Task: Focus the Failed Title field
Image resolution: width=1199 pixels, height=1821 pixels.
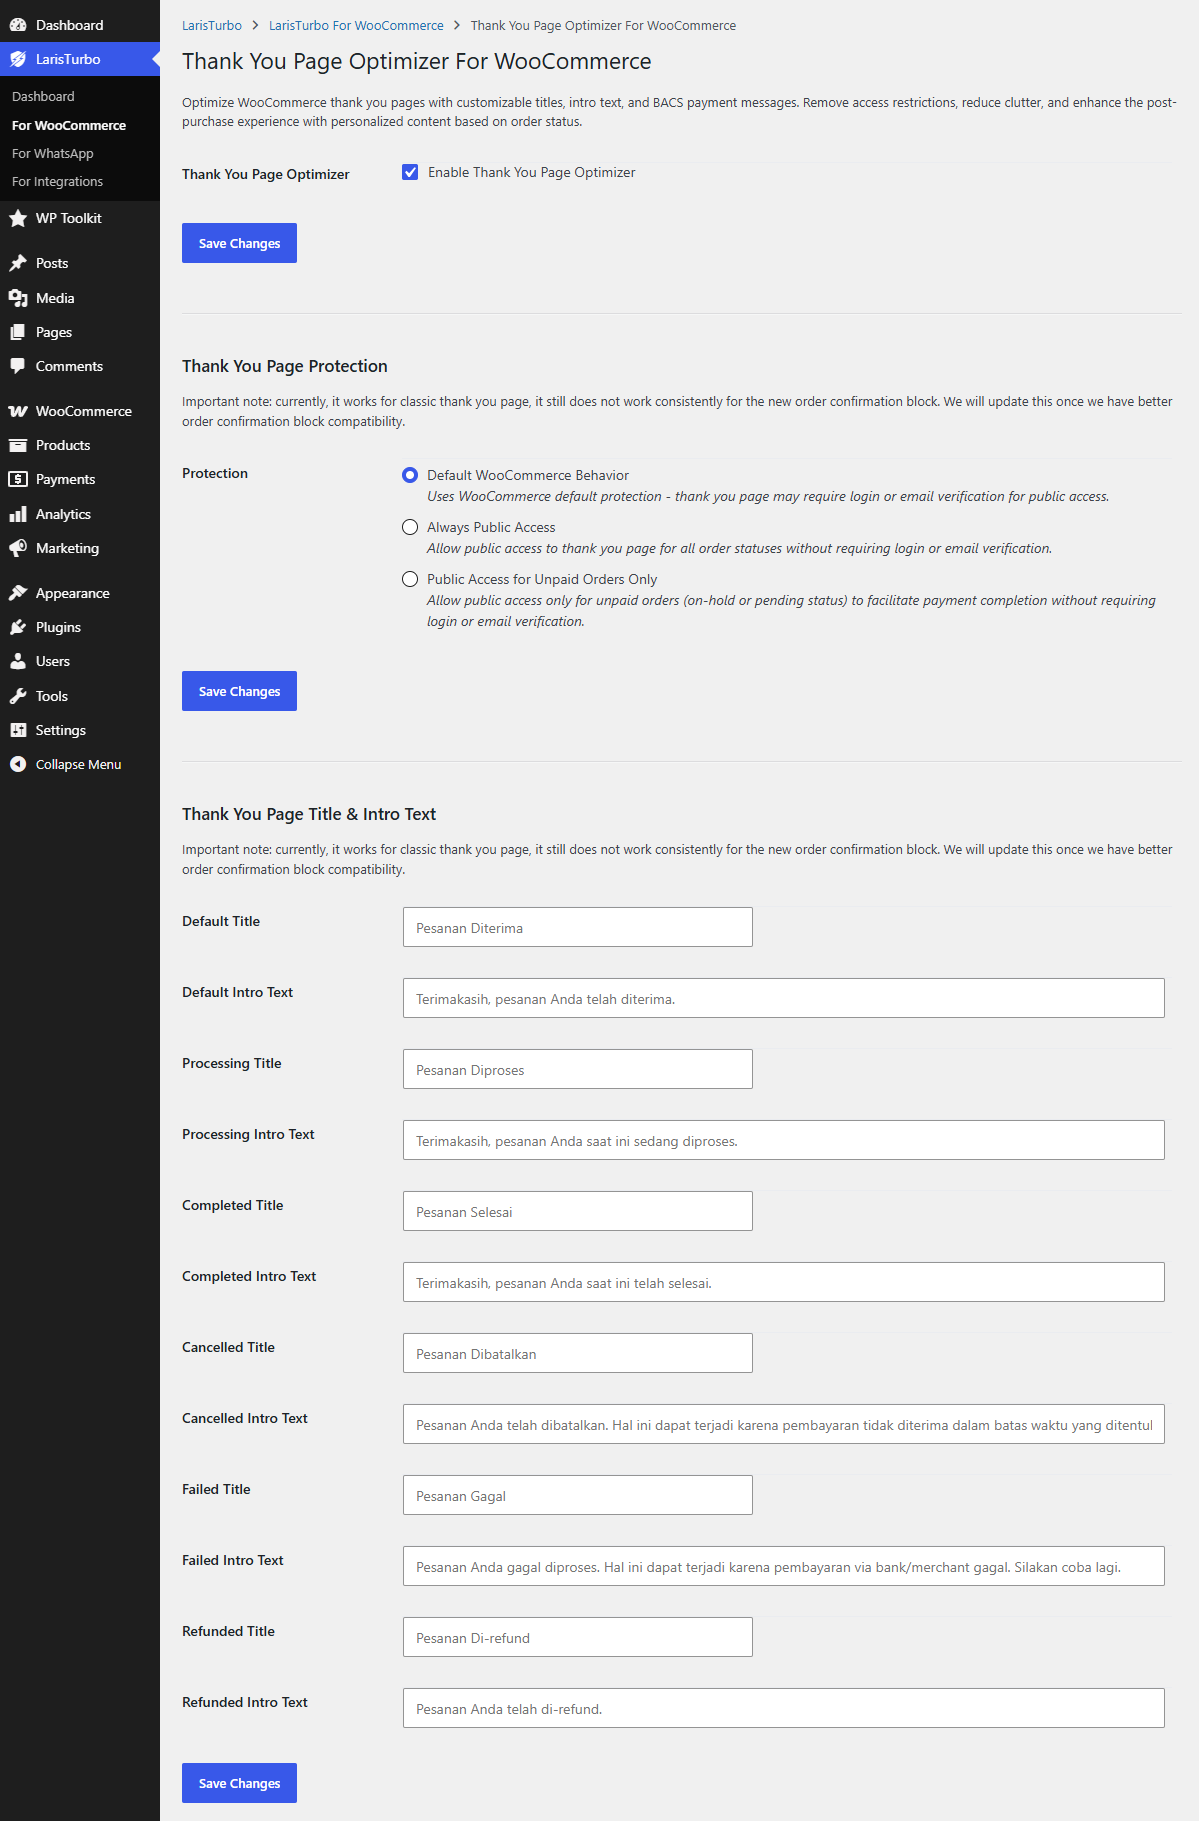Action: [x=578, y=1495]
